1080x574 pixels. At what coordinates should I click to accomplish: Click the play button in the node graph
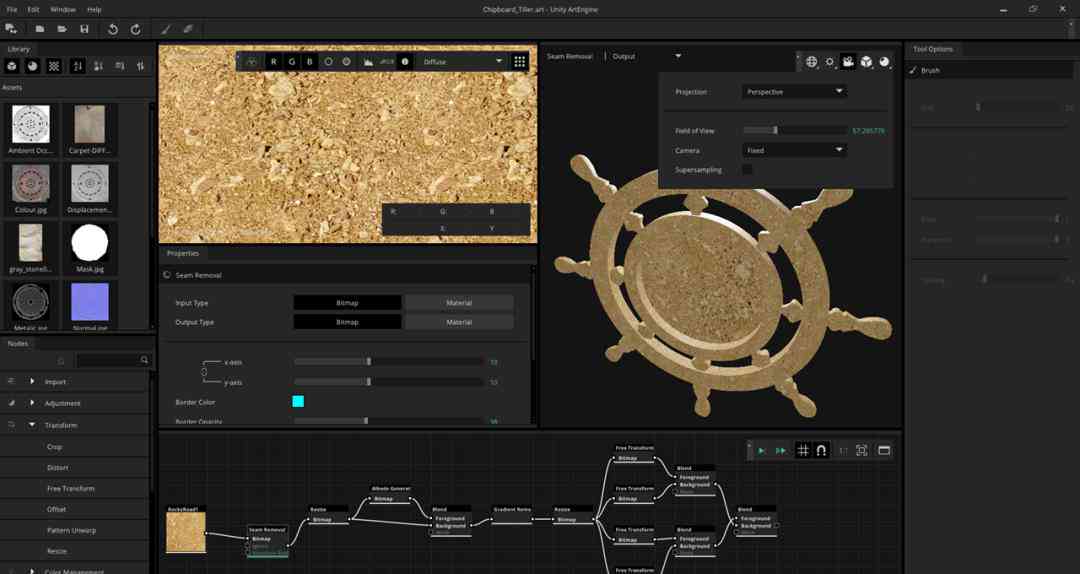[x=761, y=451]
